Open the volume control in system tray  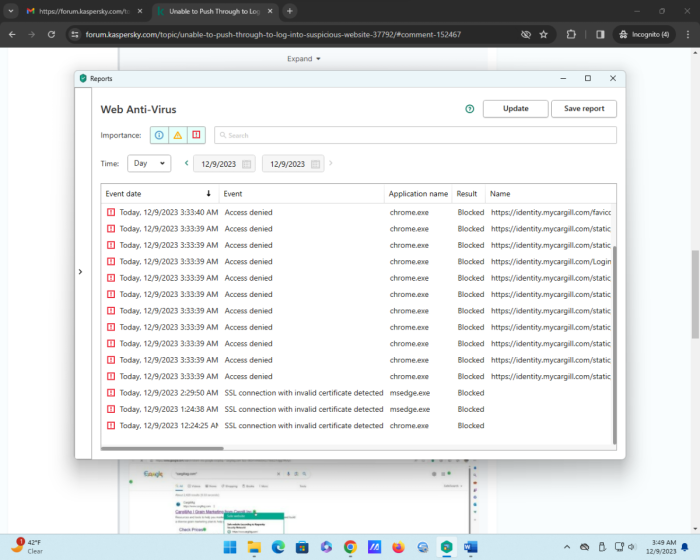[x=631, y=547]
